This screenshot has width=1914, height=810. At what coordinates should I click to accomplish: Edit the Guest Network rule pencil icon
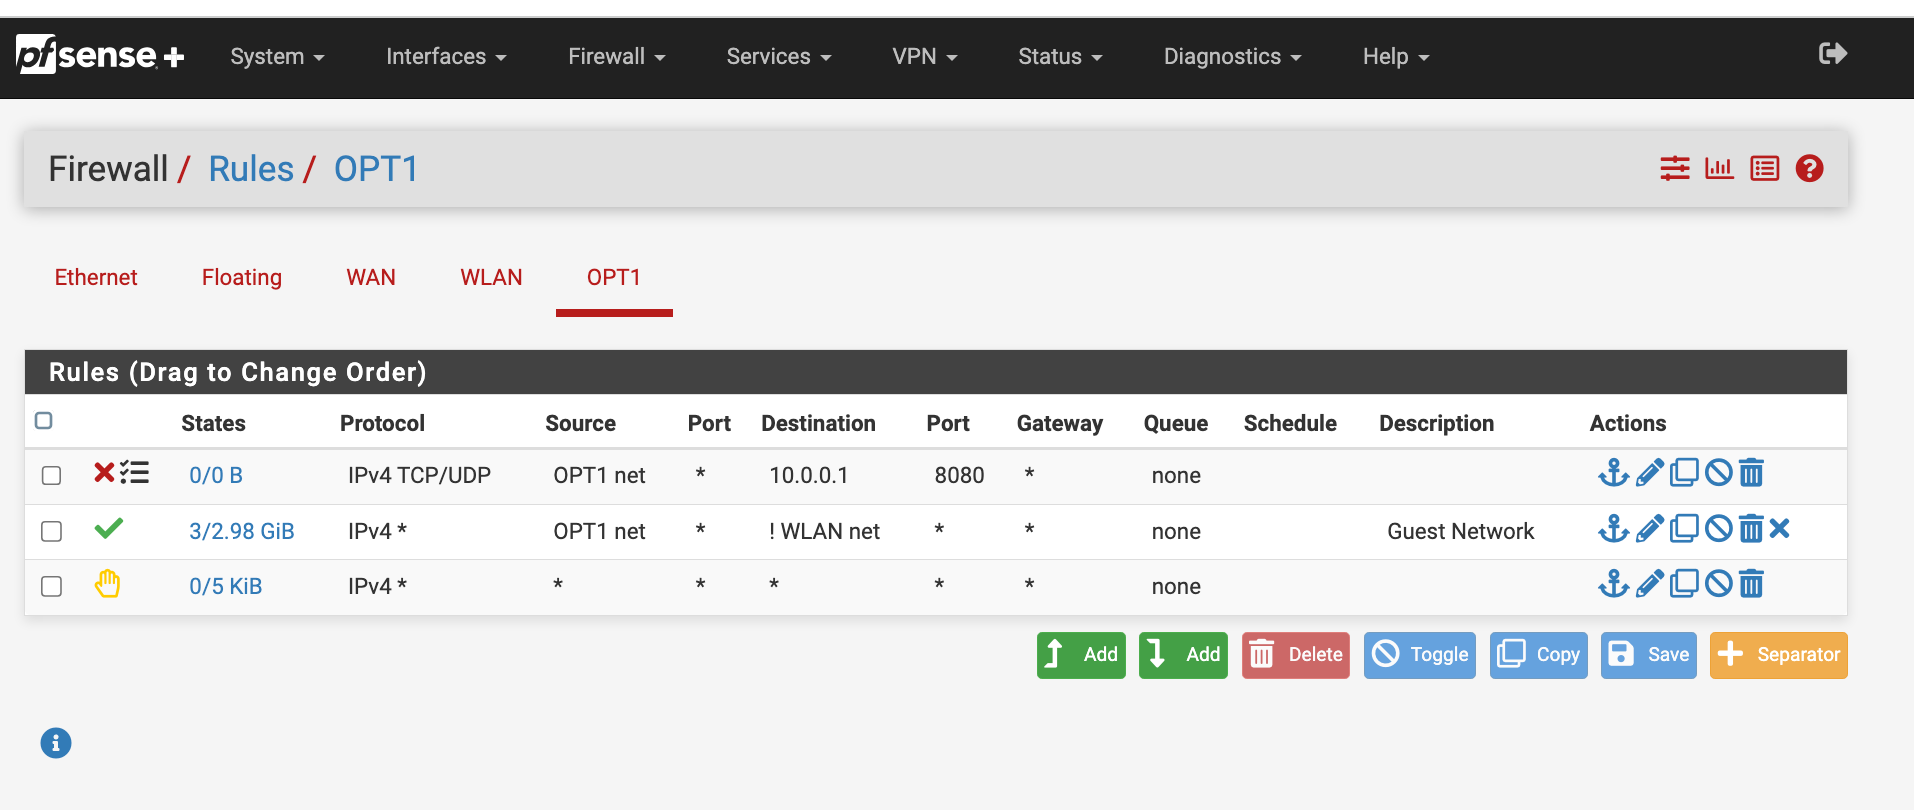1650,528
